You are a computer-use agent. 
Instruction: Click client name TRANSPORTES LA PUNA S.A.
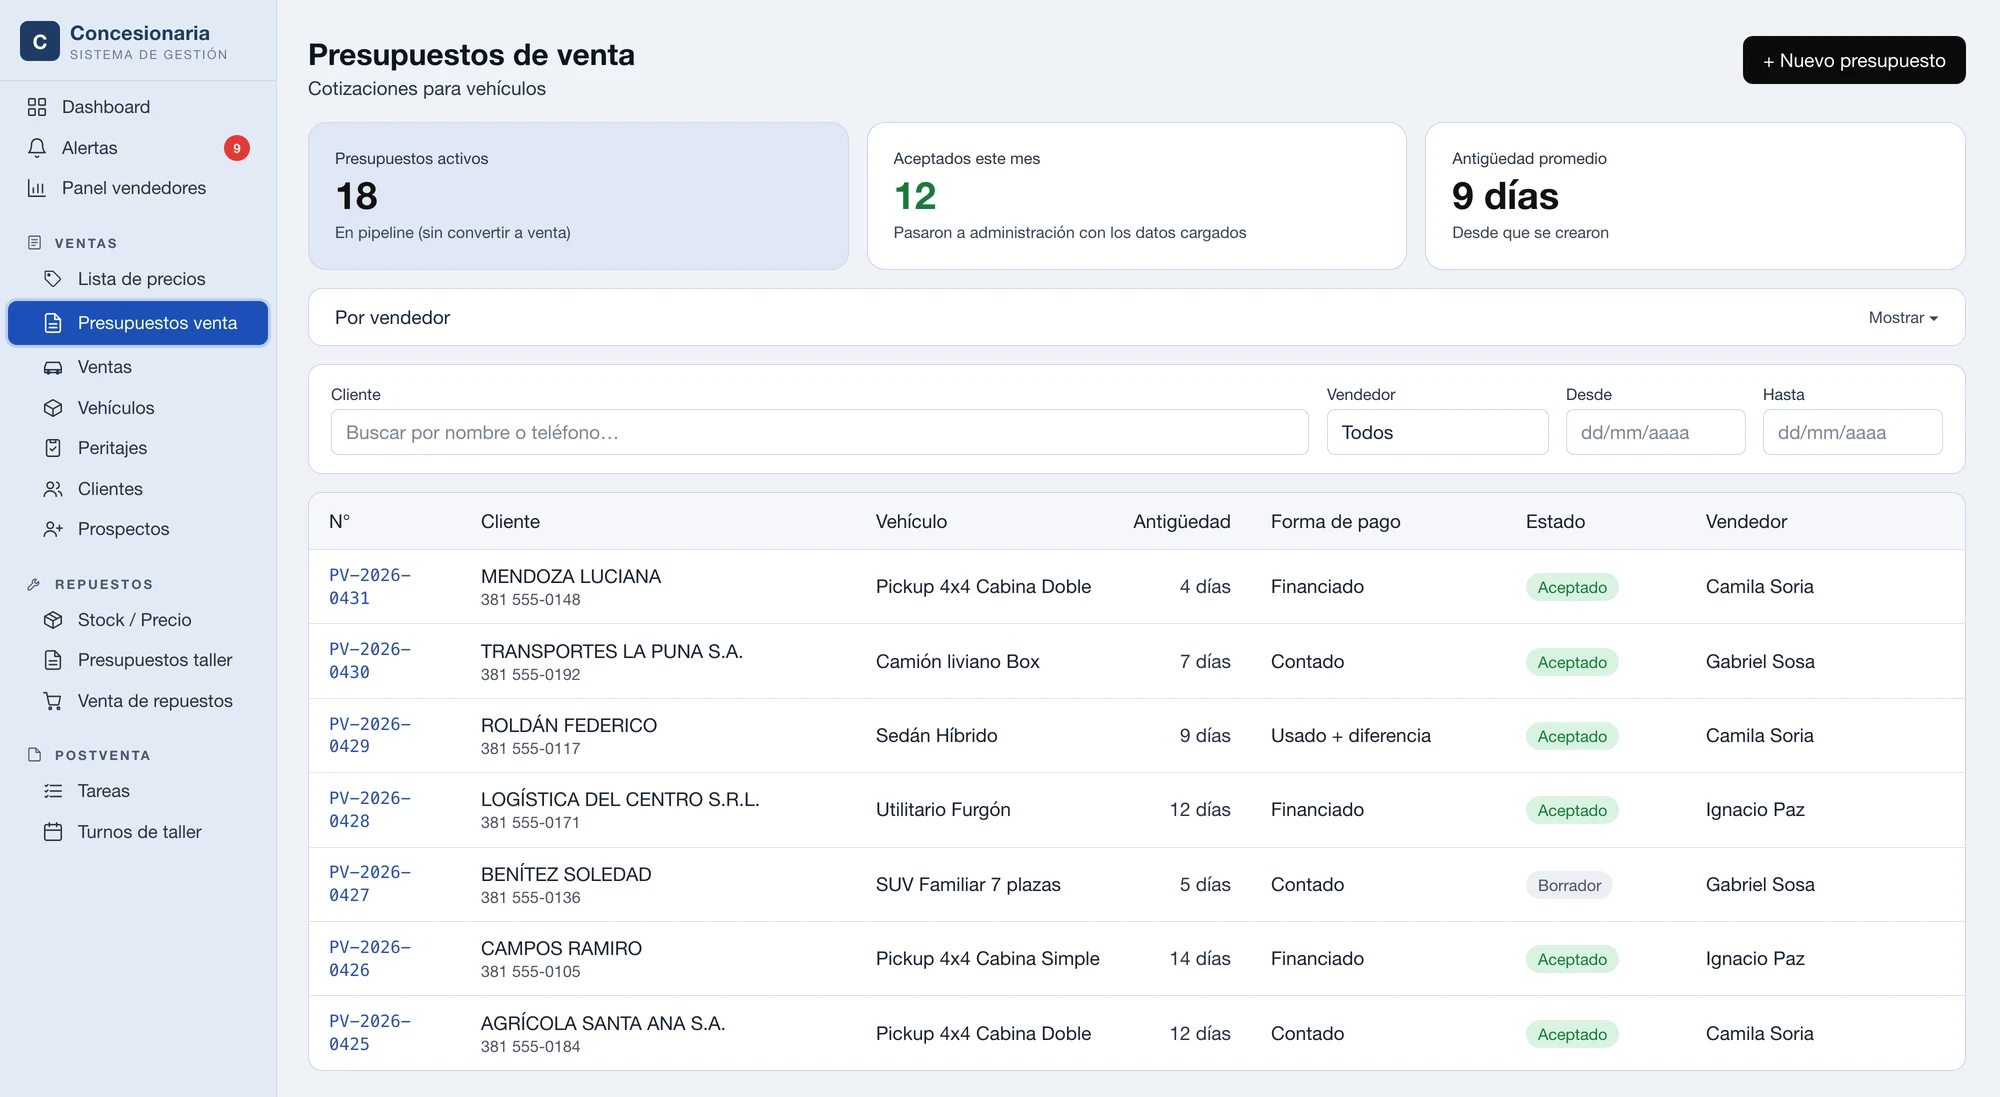pos(611,651)
